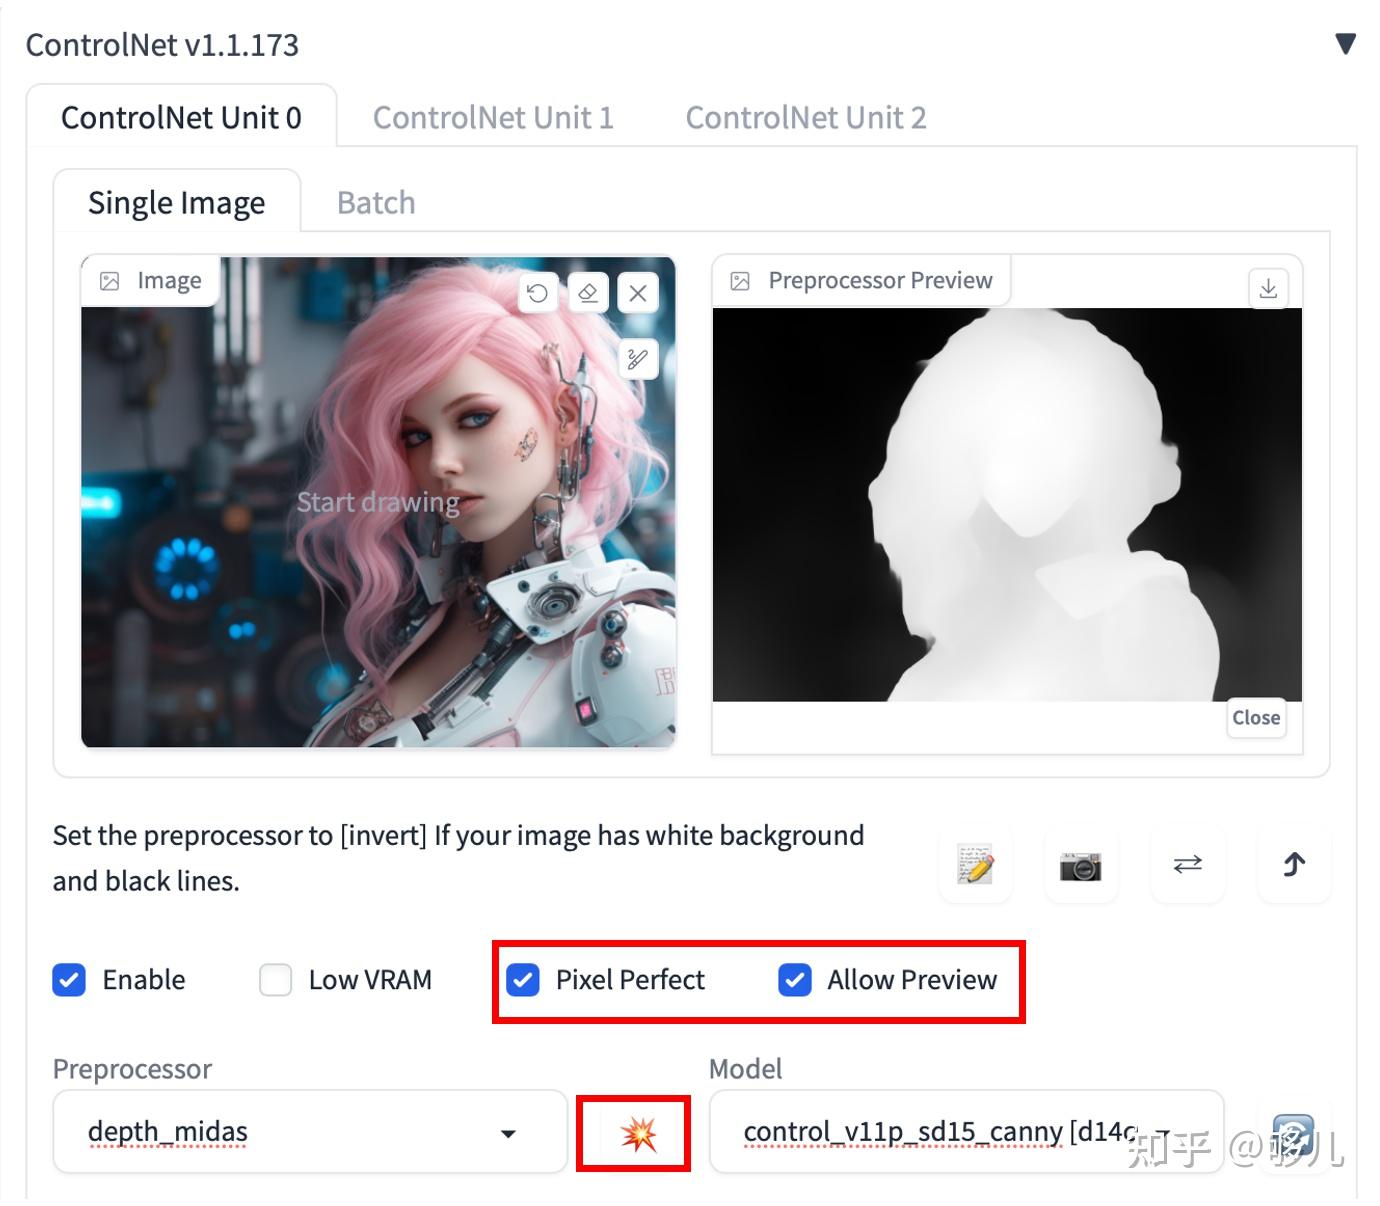Download the Preprocessor Preview image
The image size is (1380, 1206).
coord(1269,288)
